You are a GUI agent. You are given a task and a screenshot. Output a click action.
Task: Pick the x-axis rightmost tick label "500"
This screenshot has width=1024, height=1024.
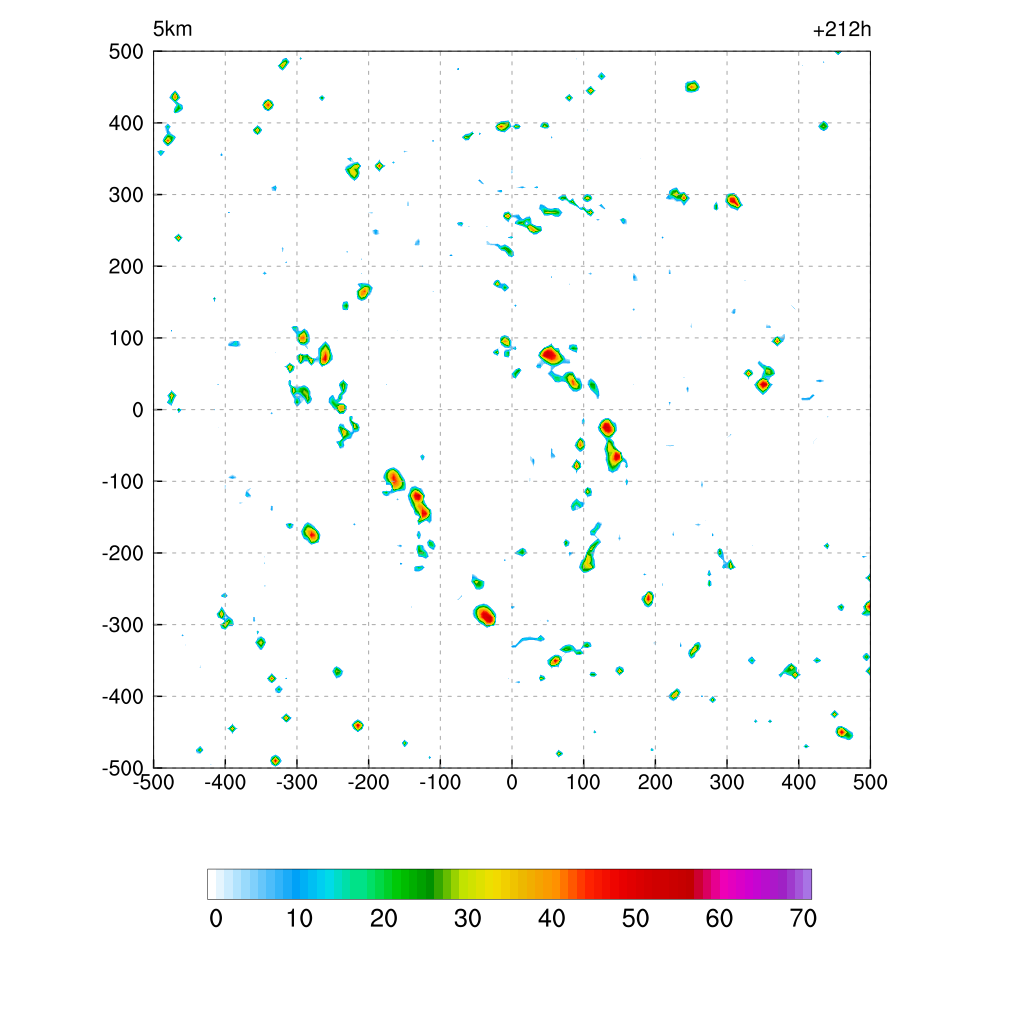click(x=870, y=782)
